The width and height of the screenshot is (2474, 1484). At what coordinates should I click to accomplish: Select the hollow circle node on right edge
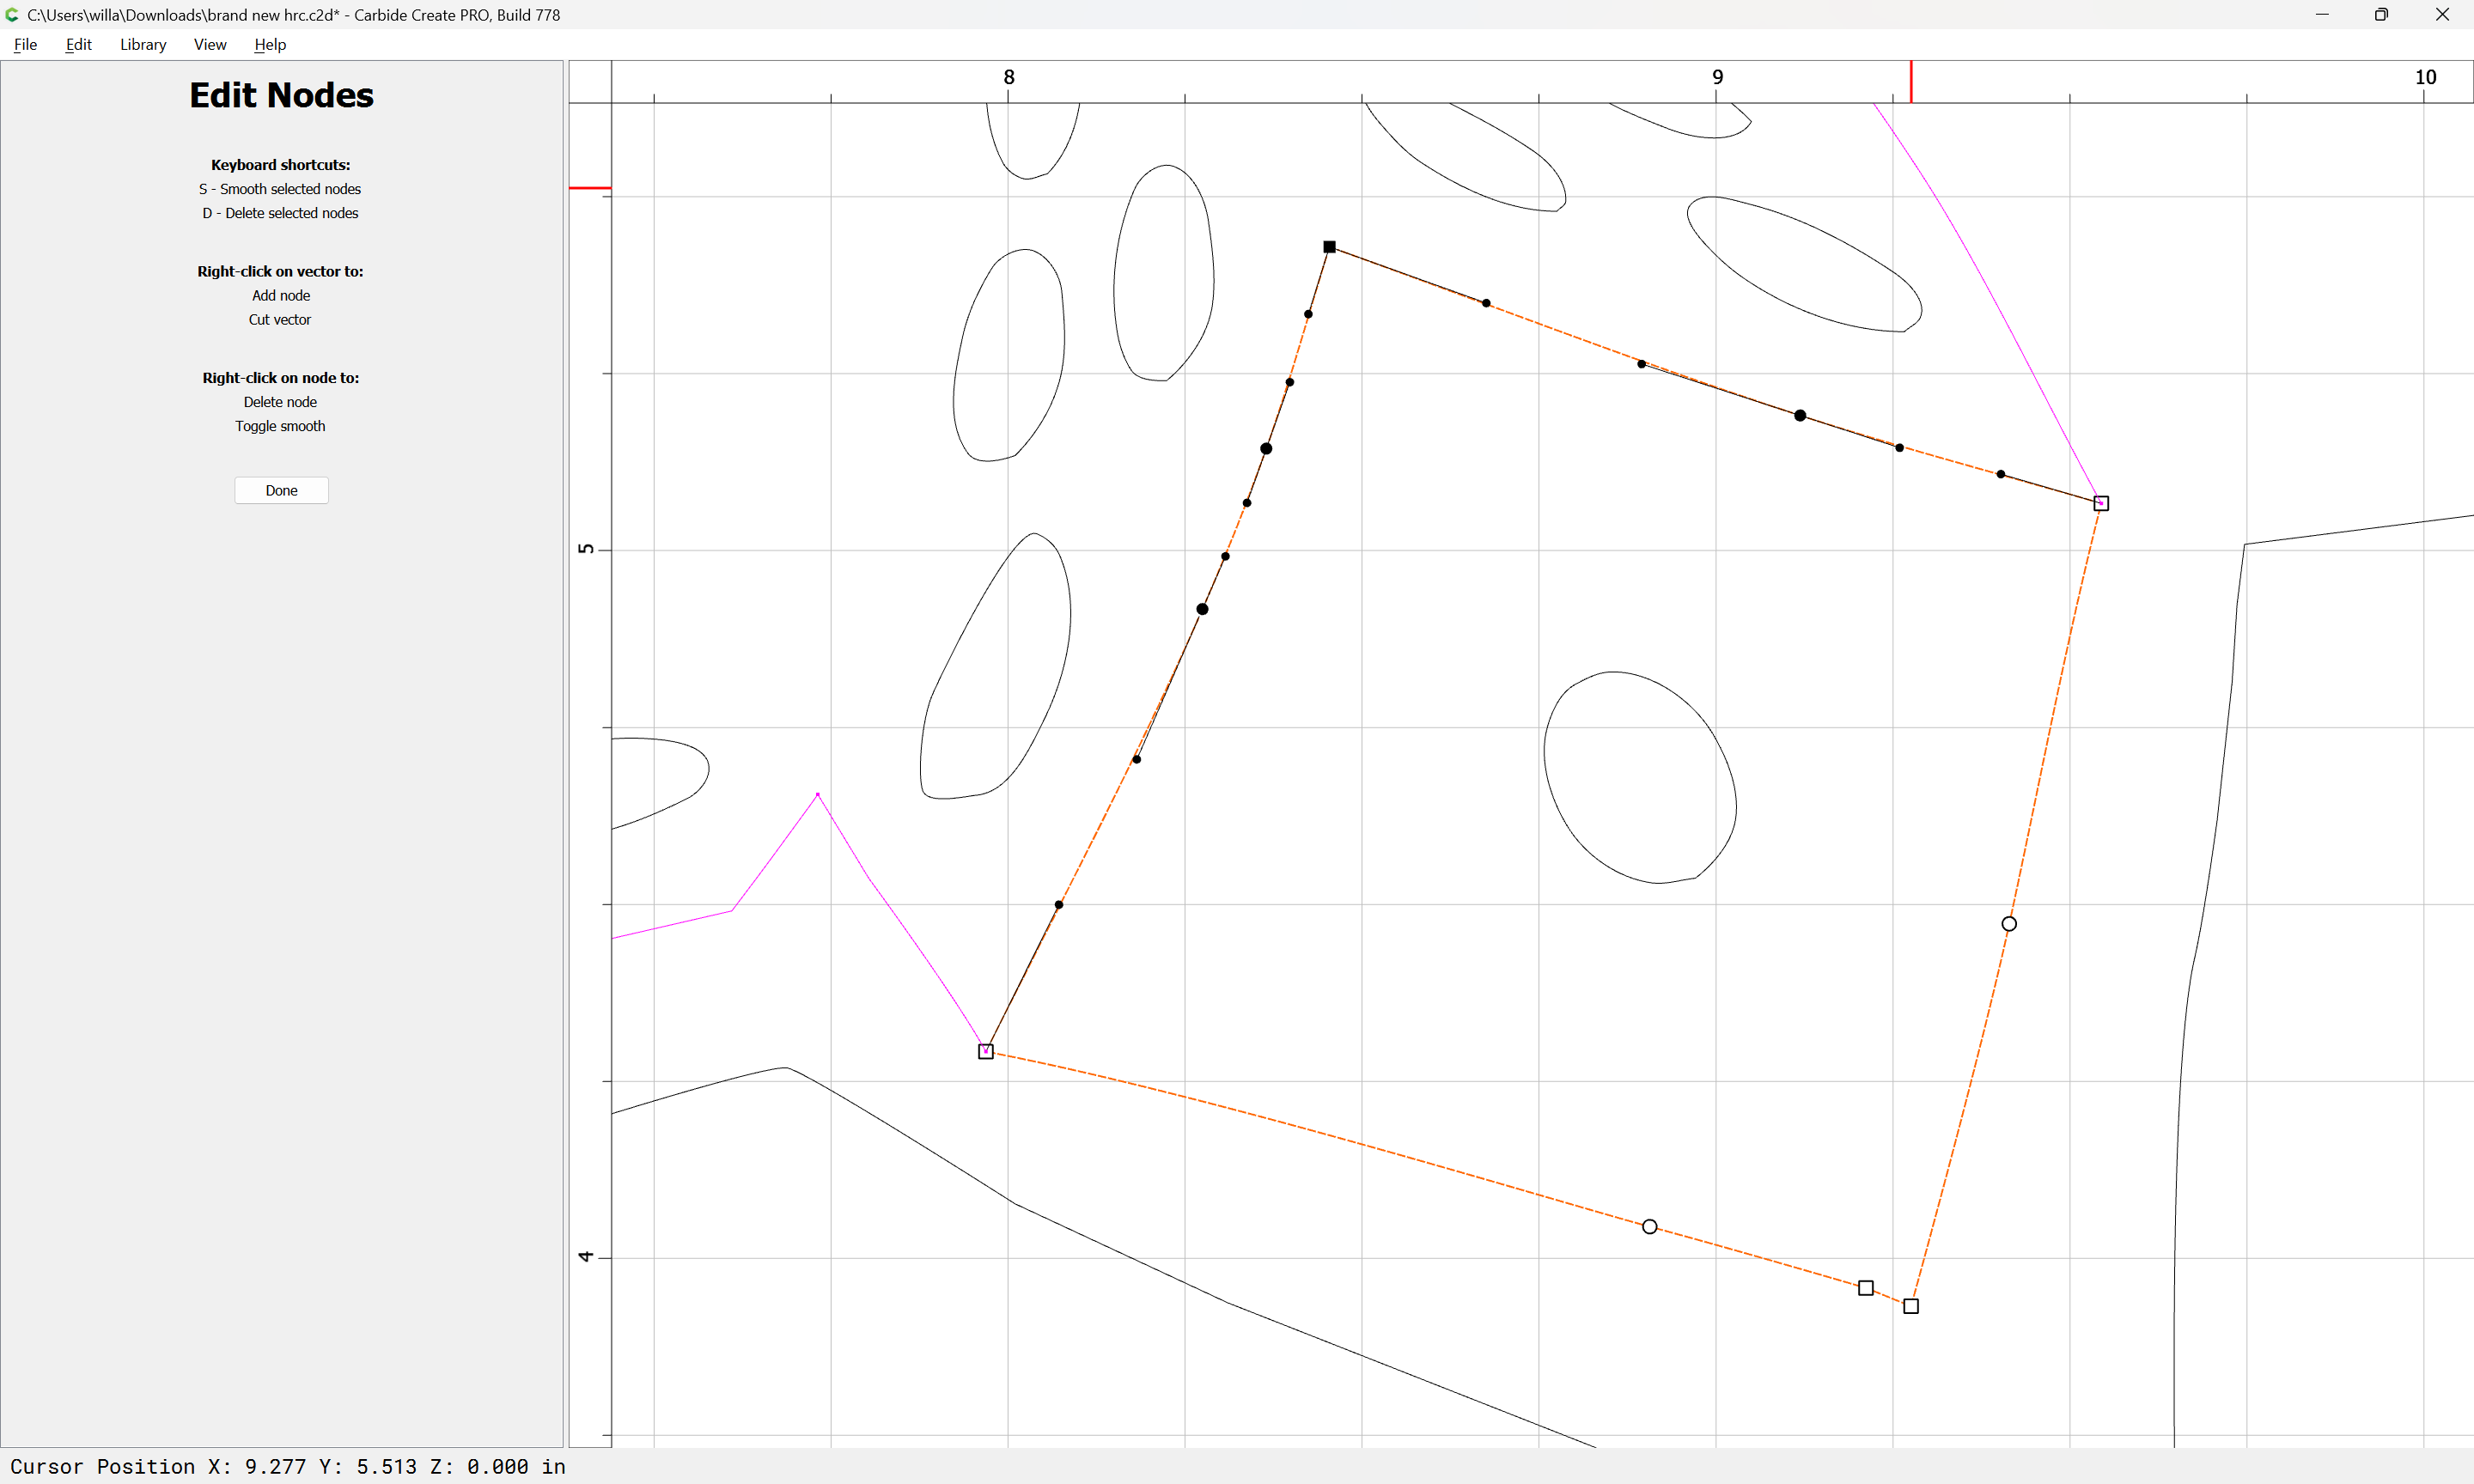[2009, 924]
